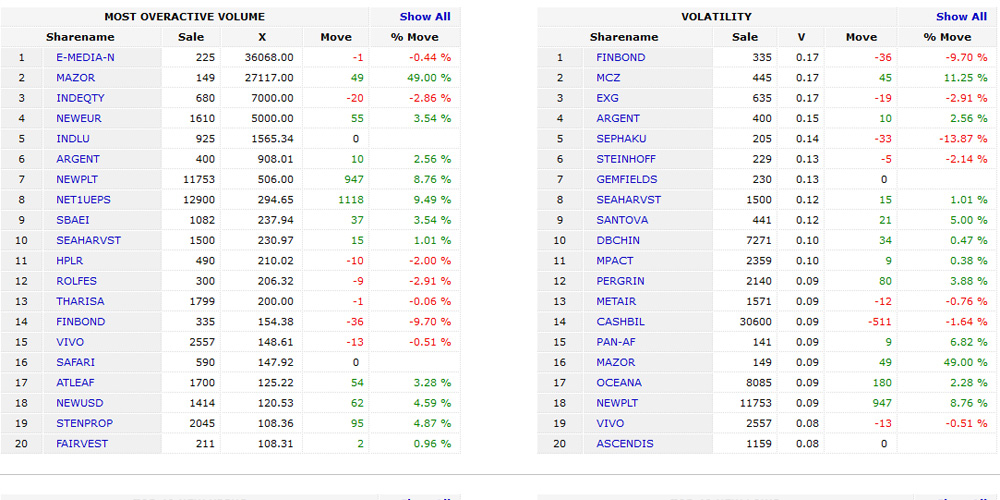Click the V column header in Volatility table
The height and width of the screenshot is (500, 1000).
pyautogui.click(x=801, y=37)
